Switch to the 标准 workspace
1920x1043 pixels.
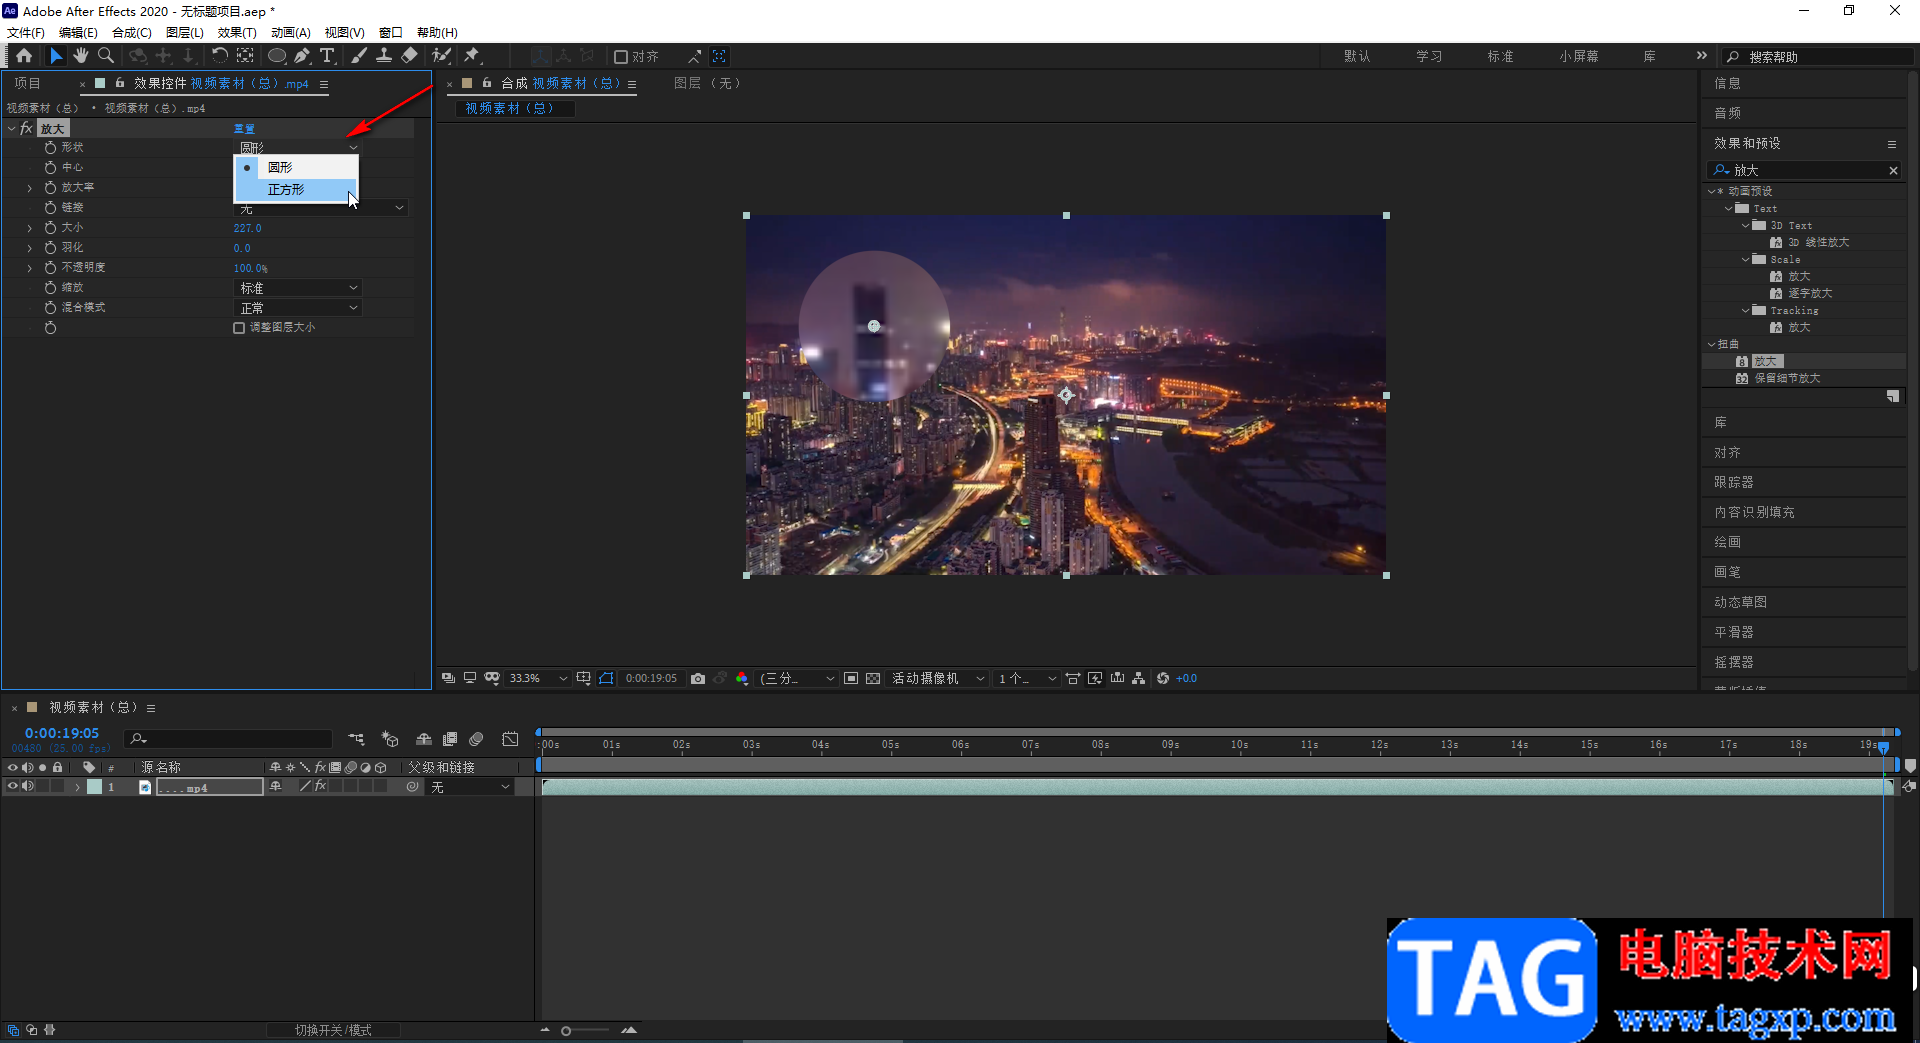pyautogui.click(x=1500, y=57)
